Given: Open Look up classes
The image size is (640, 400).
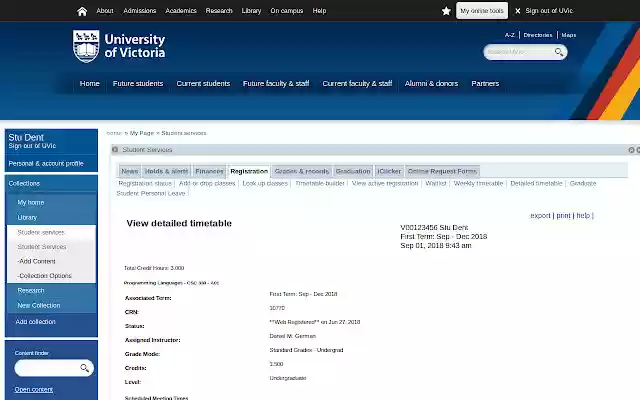Looking at the screenshot, I should pyautogui.click(x=265, y=184).
